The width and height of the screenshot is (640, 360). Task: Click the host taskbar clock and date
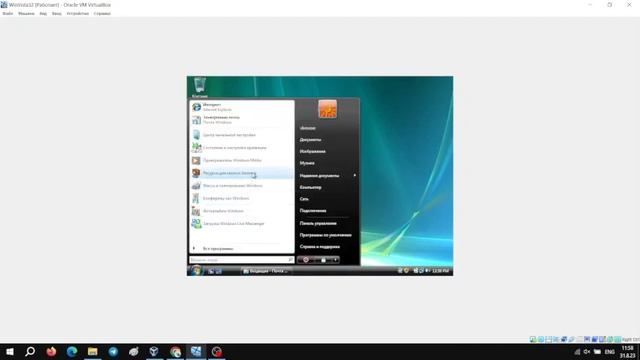point(628,351)
